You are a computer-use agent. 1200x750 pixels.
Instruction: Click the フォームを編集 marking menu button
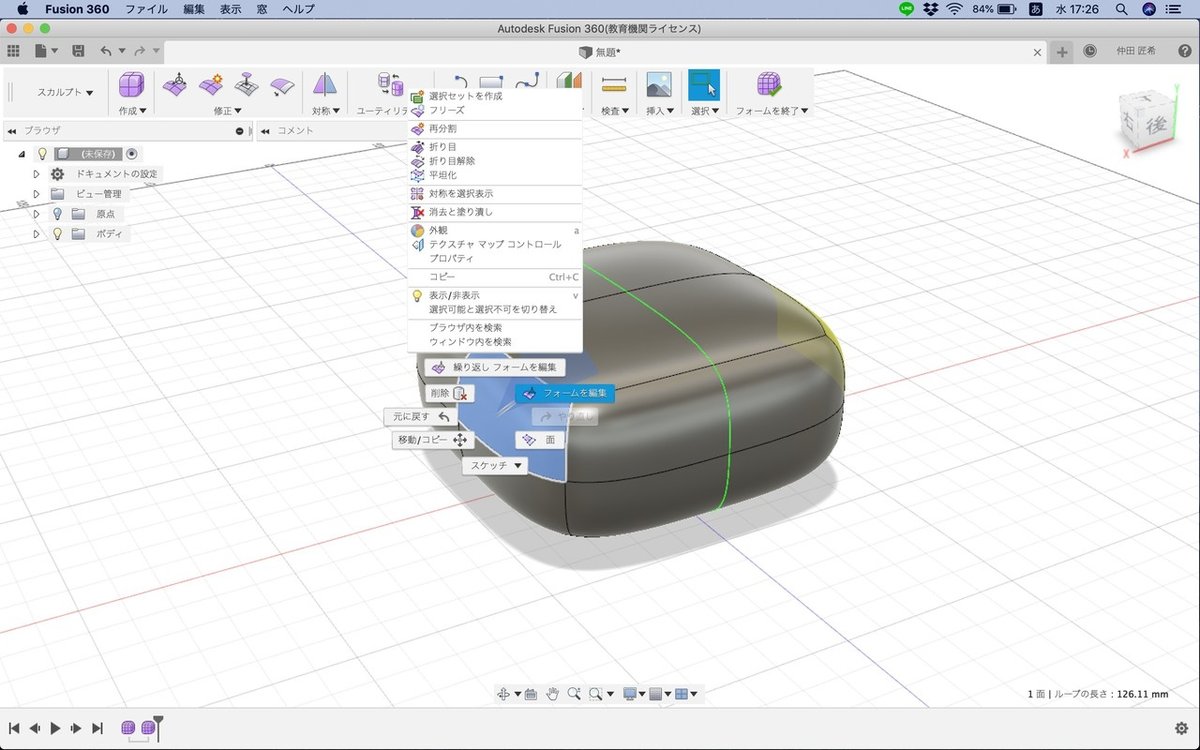565,393
